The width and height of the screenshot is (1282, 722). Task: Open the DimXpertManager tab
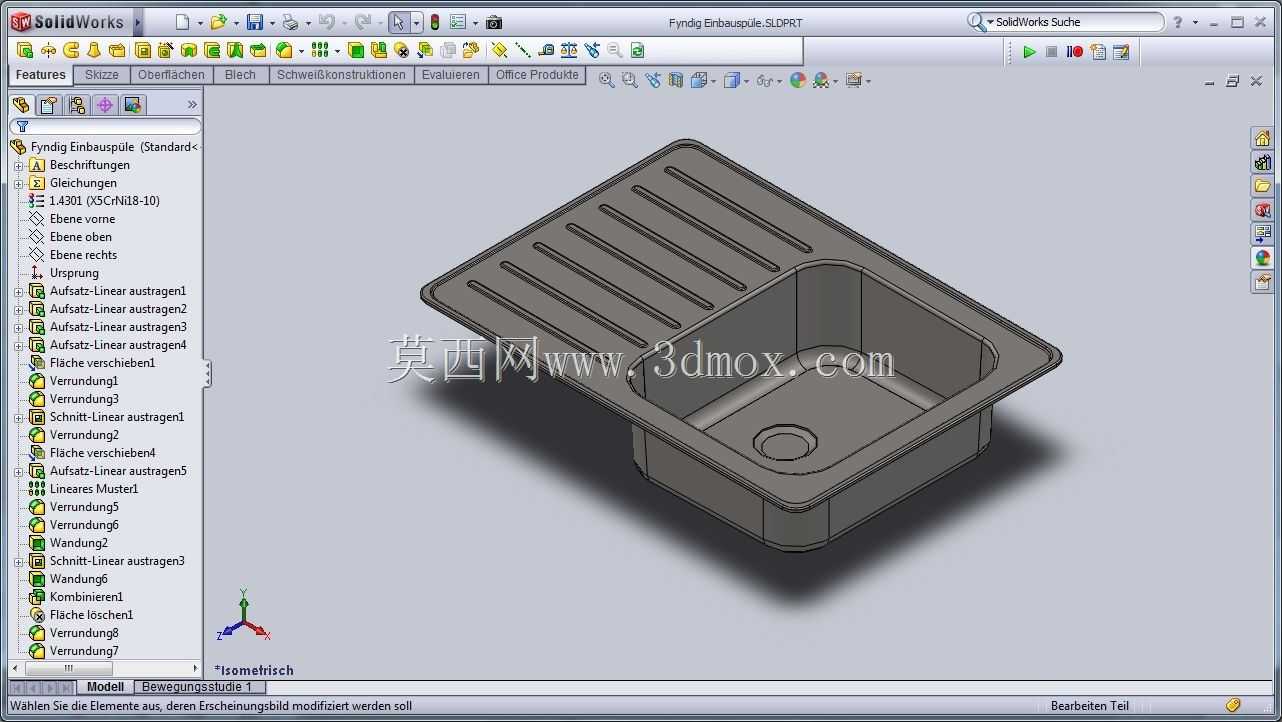105,104
